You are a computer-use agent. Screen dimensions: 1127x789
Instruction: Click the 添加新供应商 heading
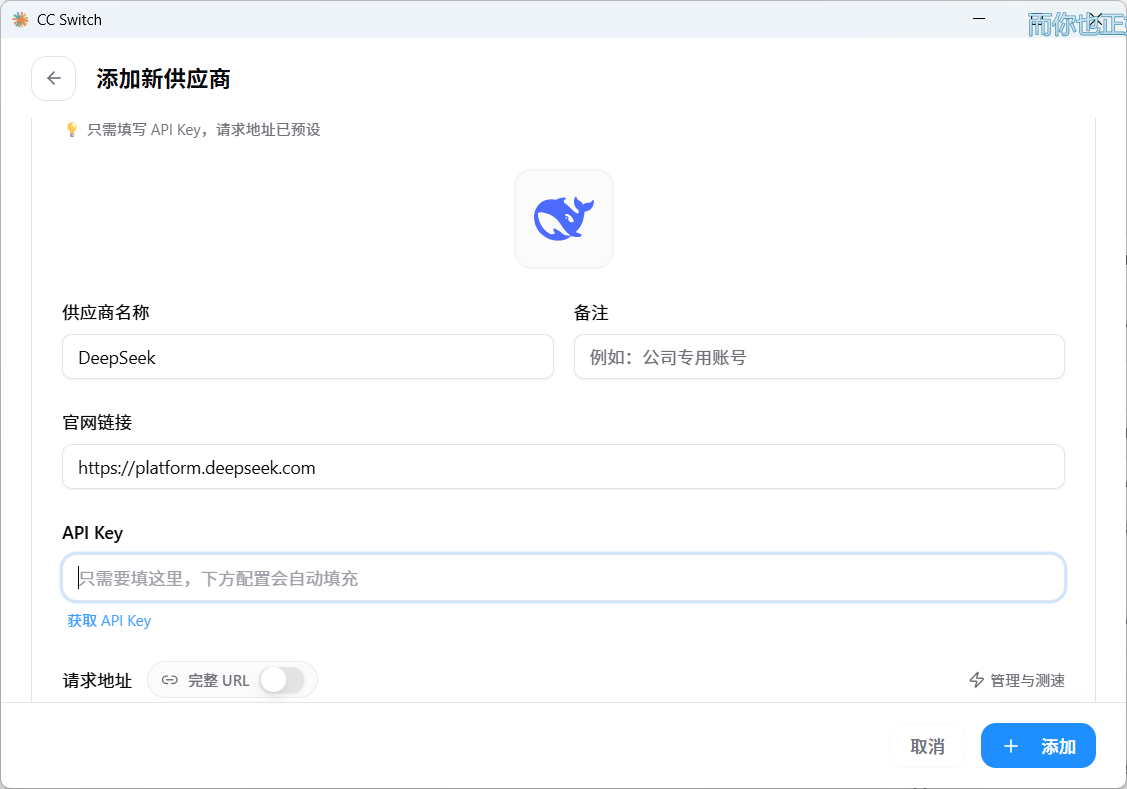point(163,79)
